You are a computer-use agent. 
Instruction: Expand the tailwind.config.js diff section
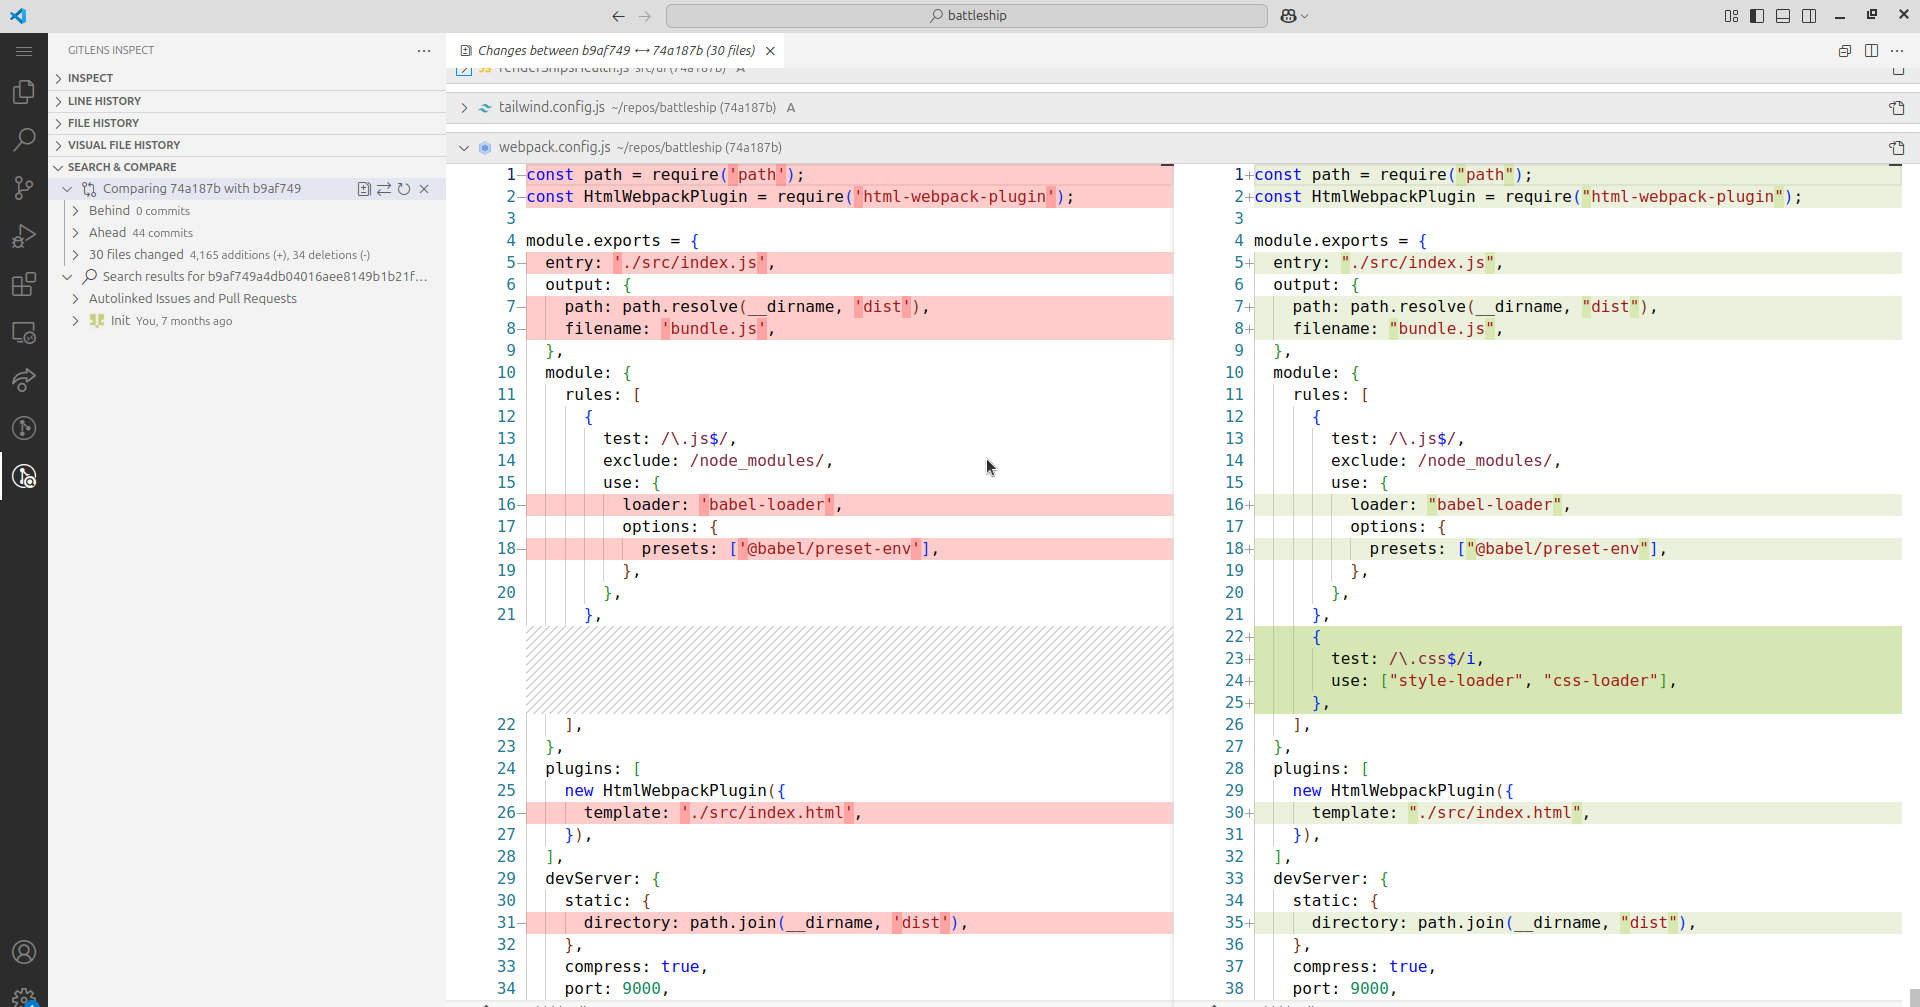click(464, 108)
